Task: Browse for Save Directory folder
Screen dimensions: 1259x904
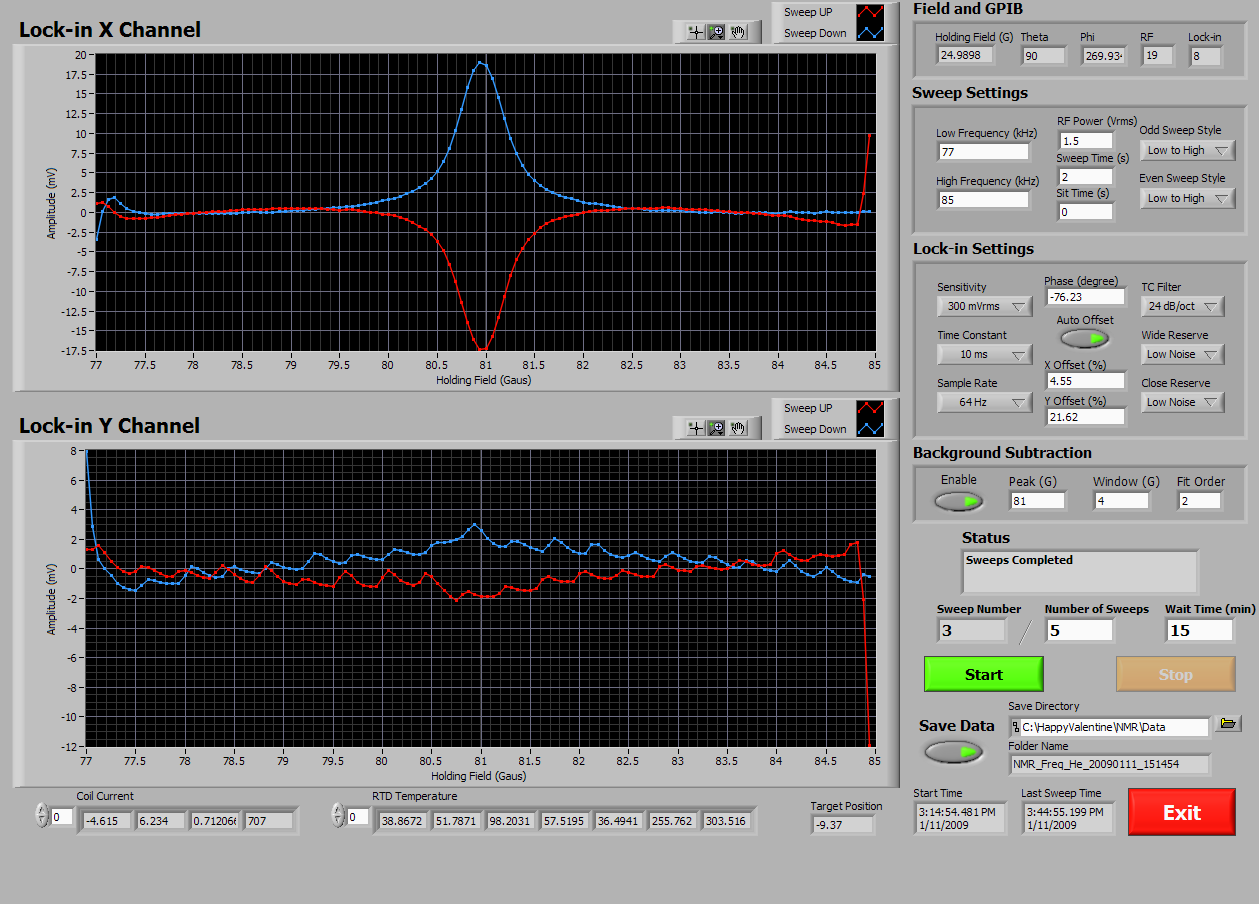Action: point(1228,724)
